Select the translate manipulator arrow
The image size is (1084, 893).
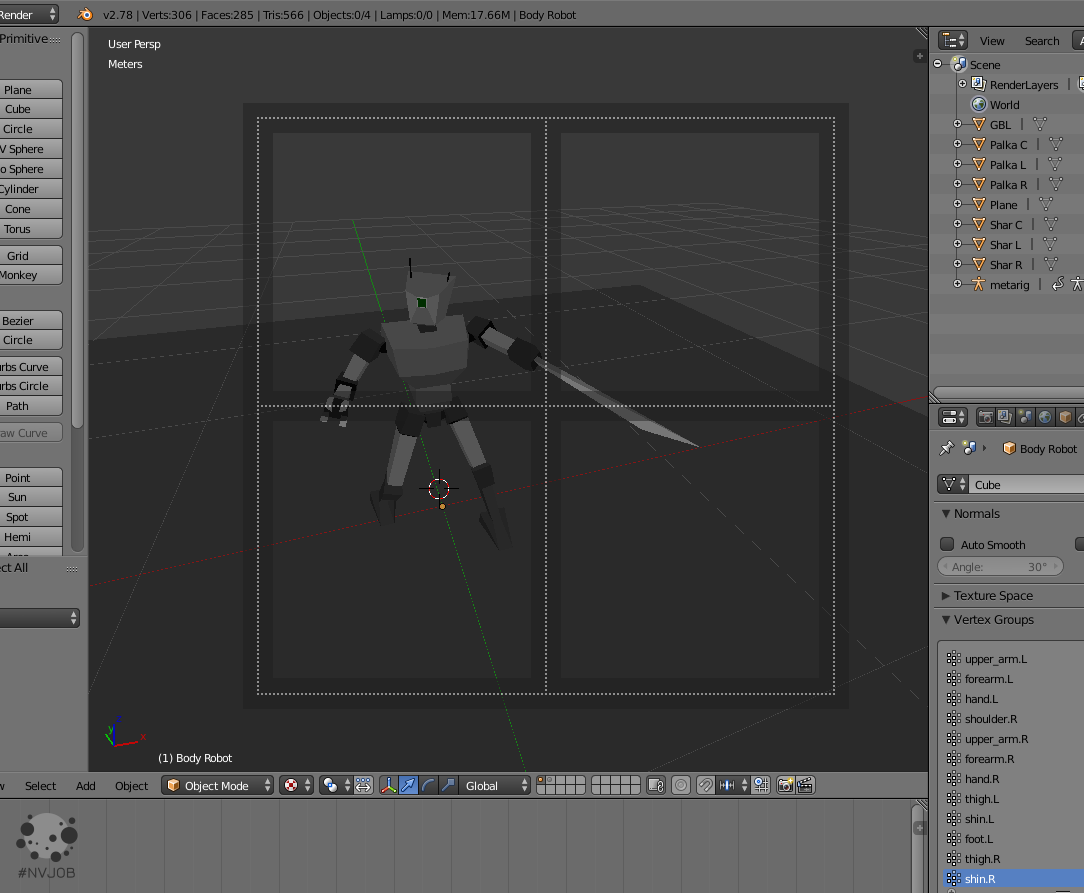click(x=409, y=785)
